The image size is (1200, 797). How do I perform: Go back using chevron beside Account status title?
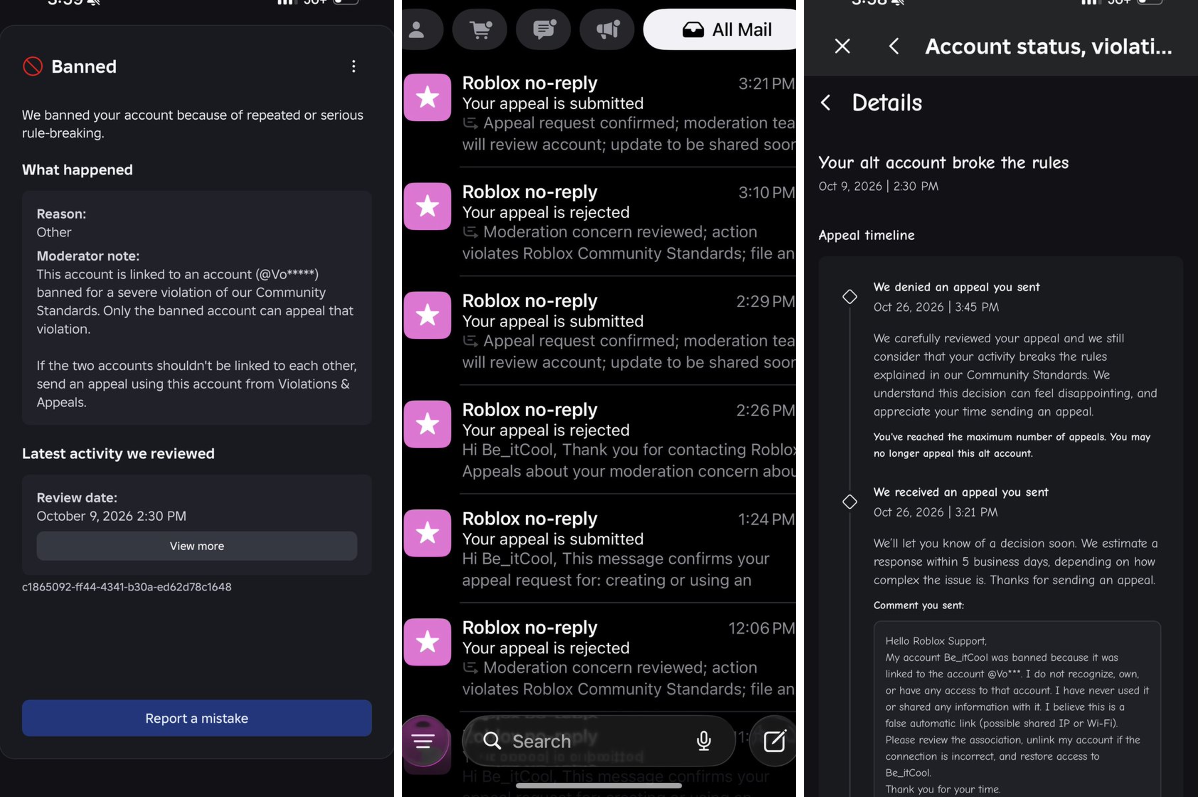(894, 46)
